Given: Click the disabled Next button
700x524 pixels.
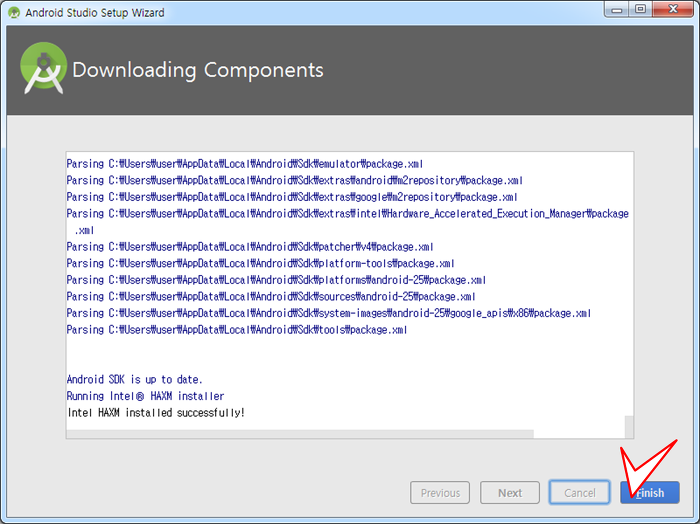Looking at the screenshot, I should pyautogui.click(x=510, y=493).
